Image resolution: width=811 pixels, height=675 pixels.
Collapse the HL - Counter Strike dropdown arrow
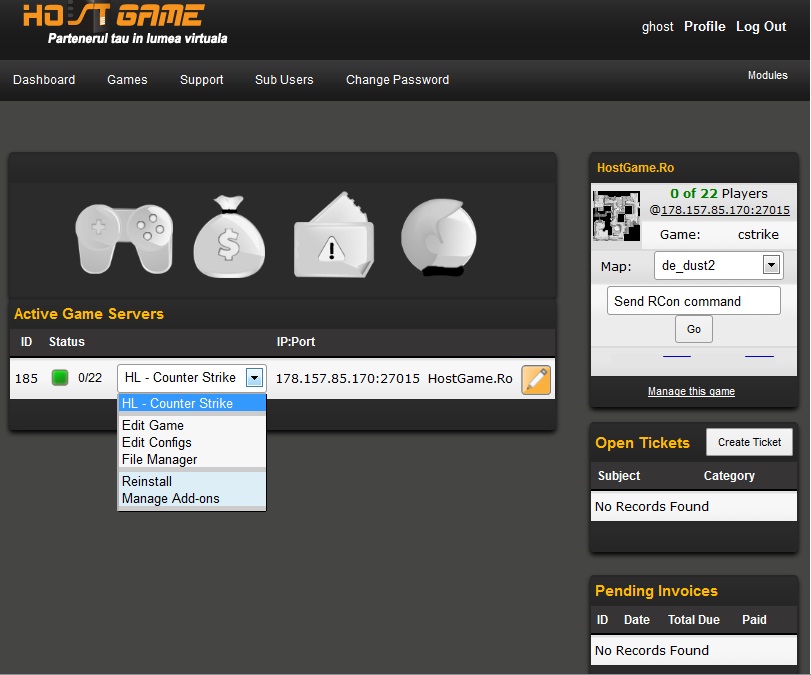pyautogui.click(x=254, y=378)
